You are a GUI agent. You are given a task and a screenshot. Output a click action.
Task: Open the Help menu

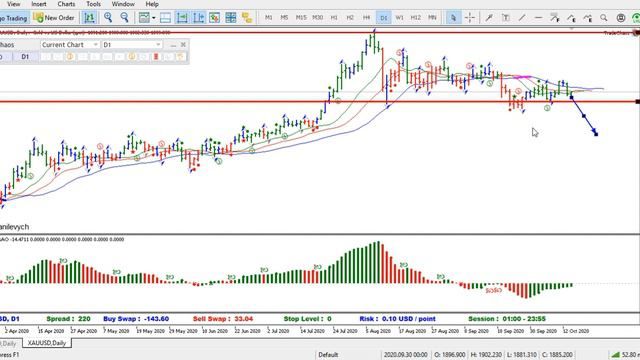(x=152, y=4)
